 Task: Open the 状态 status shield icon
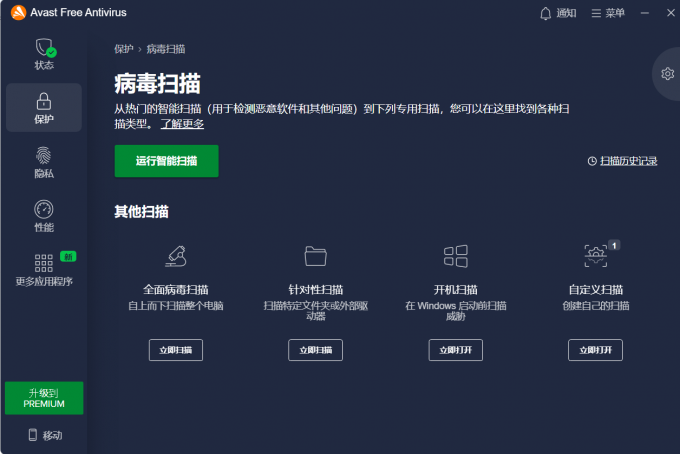click(x=45, y=47)
